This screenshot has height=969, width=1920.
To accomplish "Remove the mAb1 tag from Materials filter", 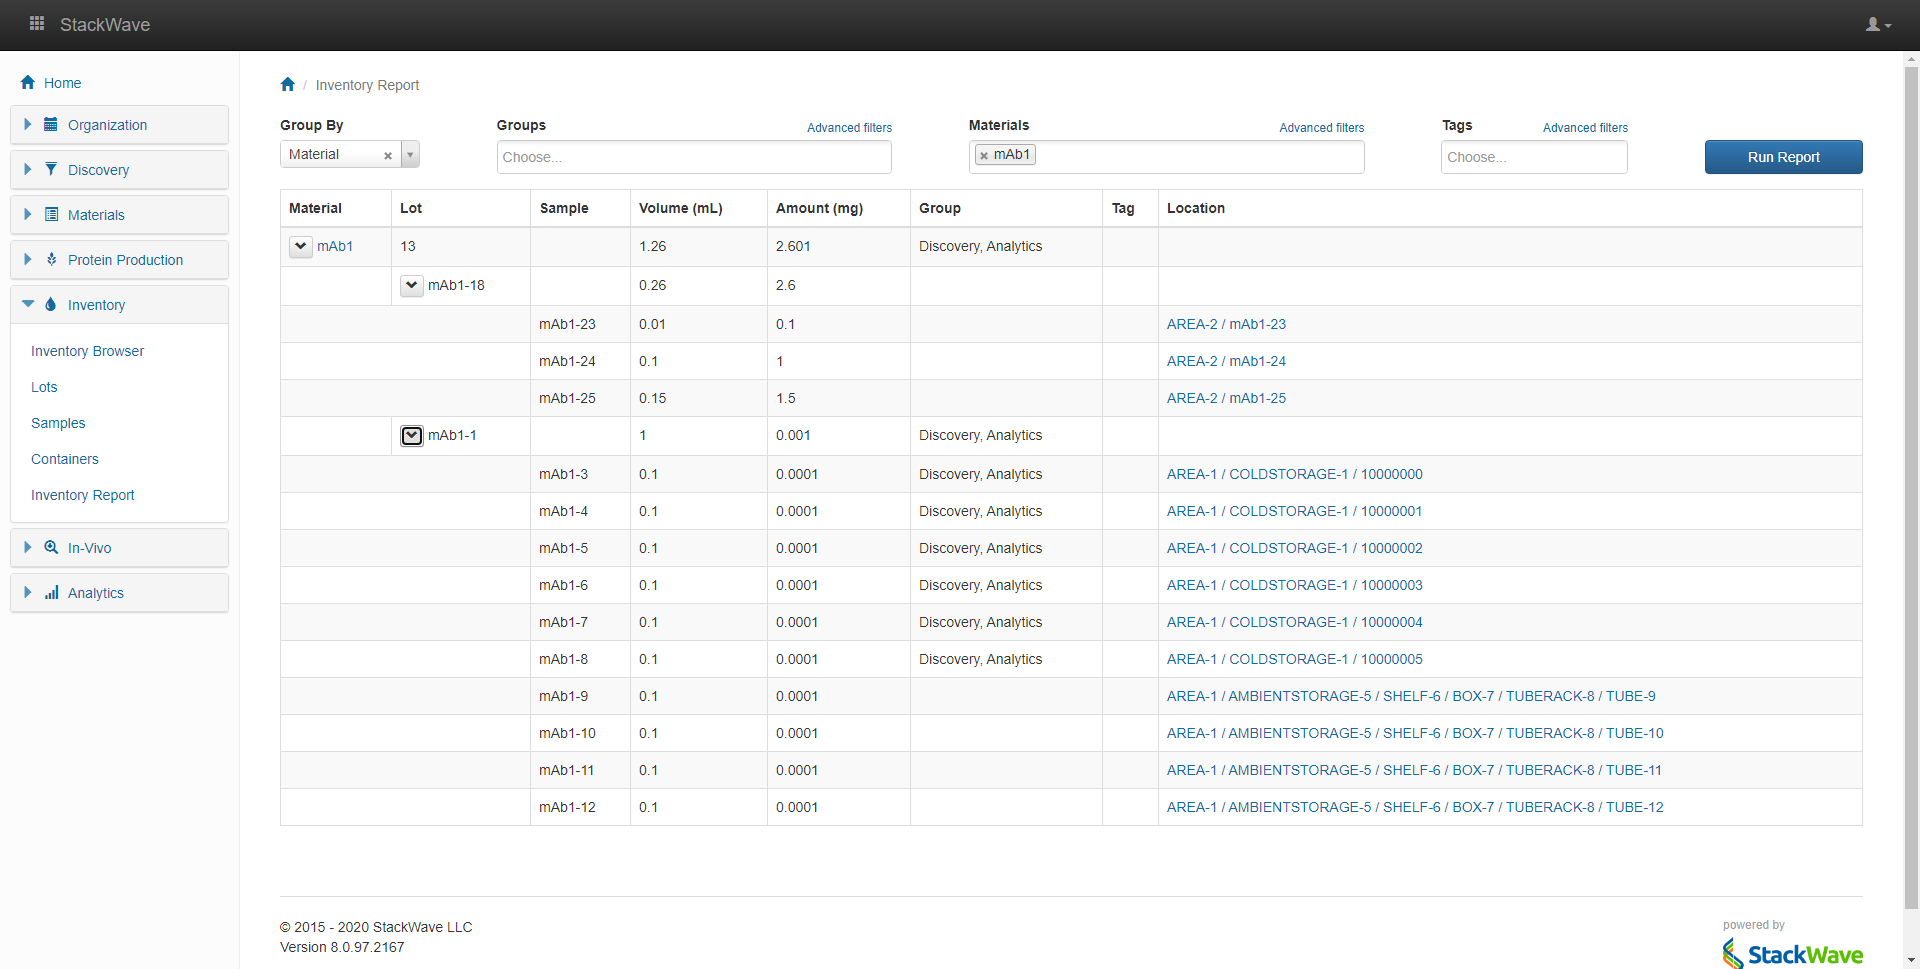I will coord(984,156).
